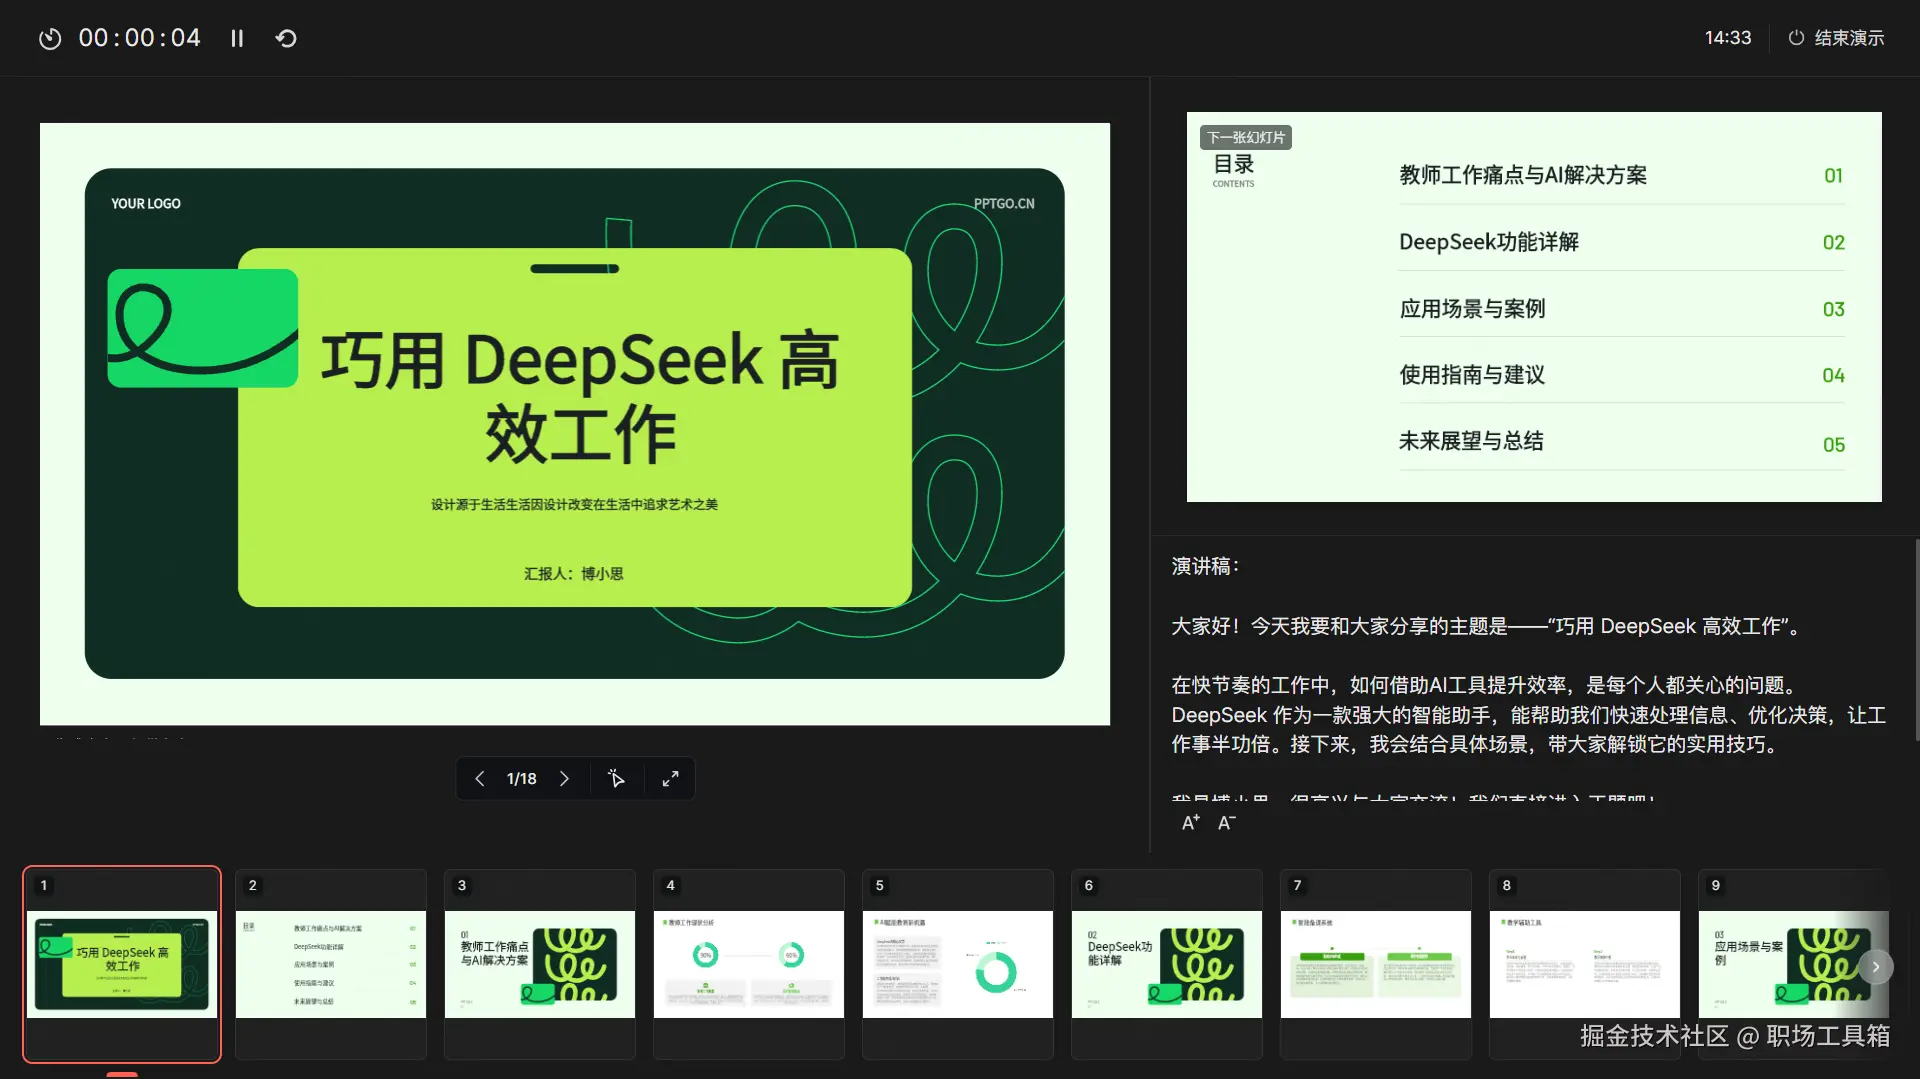Select slide 7 thumbnail
Screen dimensions: 1920x1079
(x=1376, y=964)
